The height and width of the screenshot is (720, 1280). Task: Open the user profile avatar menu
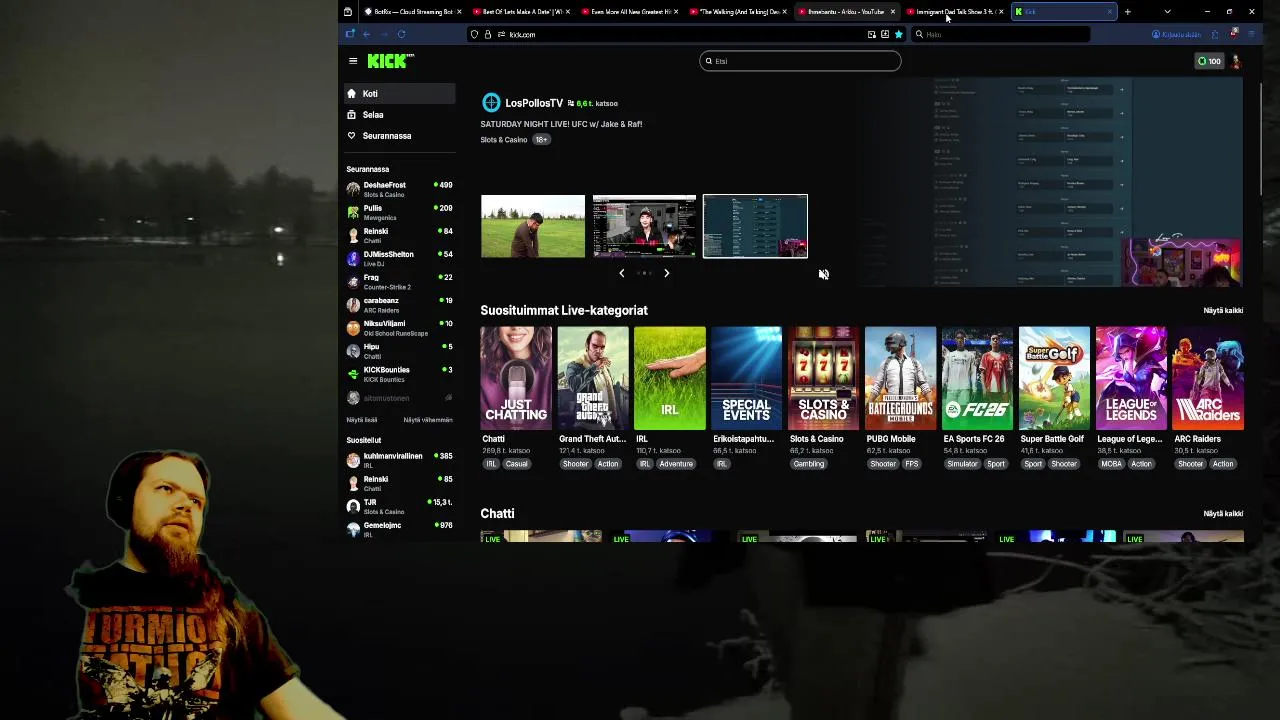[x=1236, y=61]
